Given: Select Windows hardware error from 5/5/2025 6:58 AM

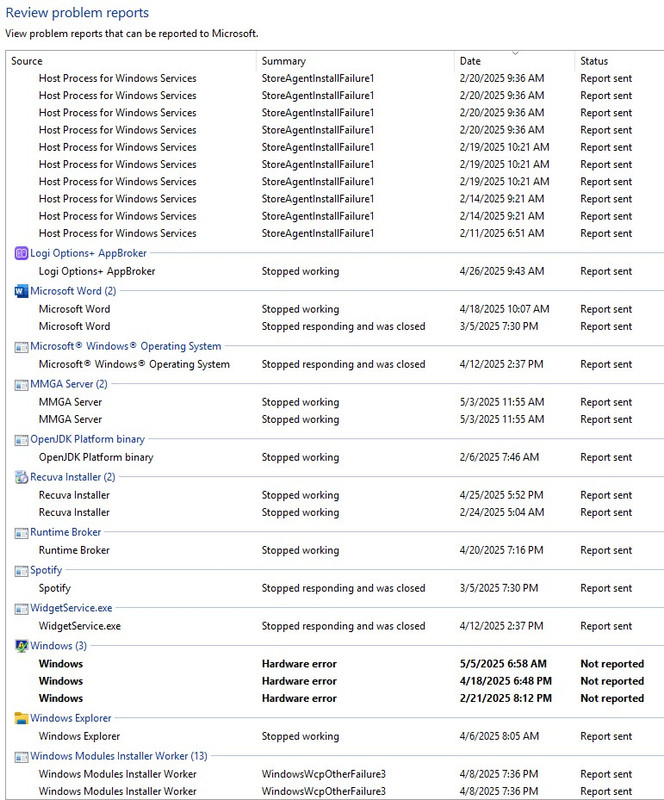Looking at the screenshot, I should pyautogui.click(x=335, y=664).
